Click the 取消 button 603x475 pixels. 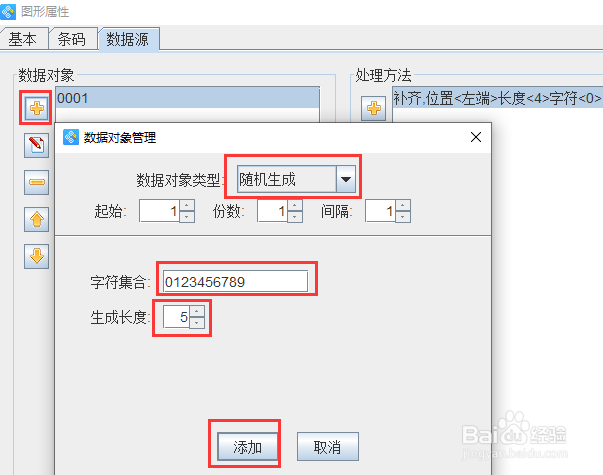328,447
